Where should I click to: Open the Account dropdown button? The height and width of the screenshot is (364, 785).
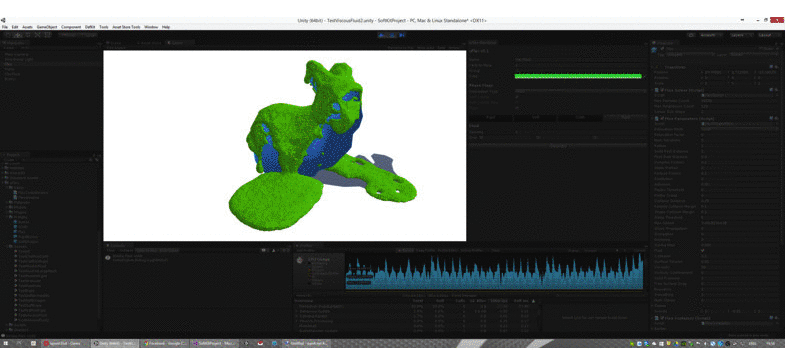711,36
